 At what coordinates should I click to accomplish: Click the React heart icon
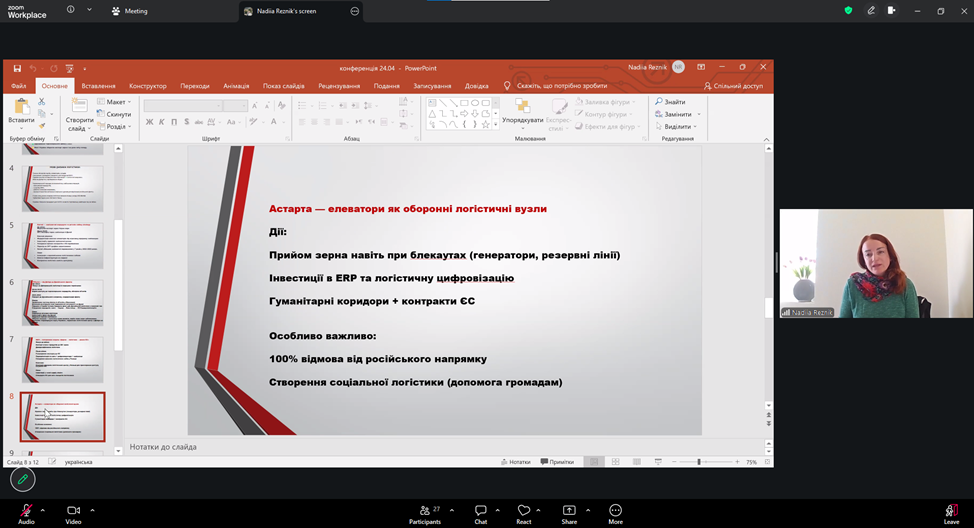(523, 510)
